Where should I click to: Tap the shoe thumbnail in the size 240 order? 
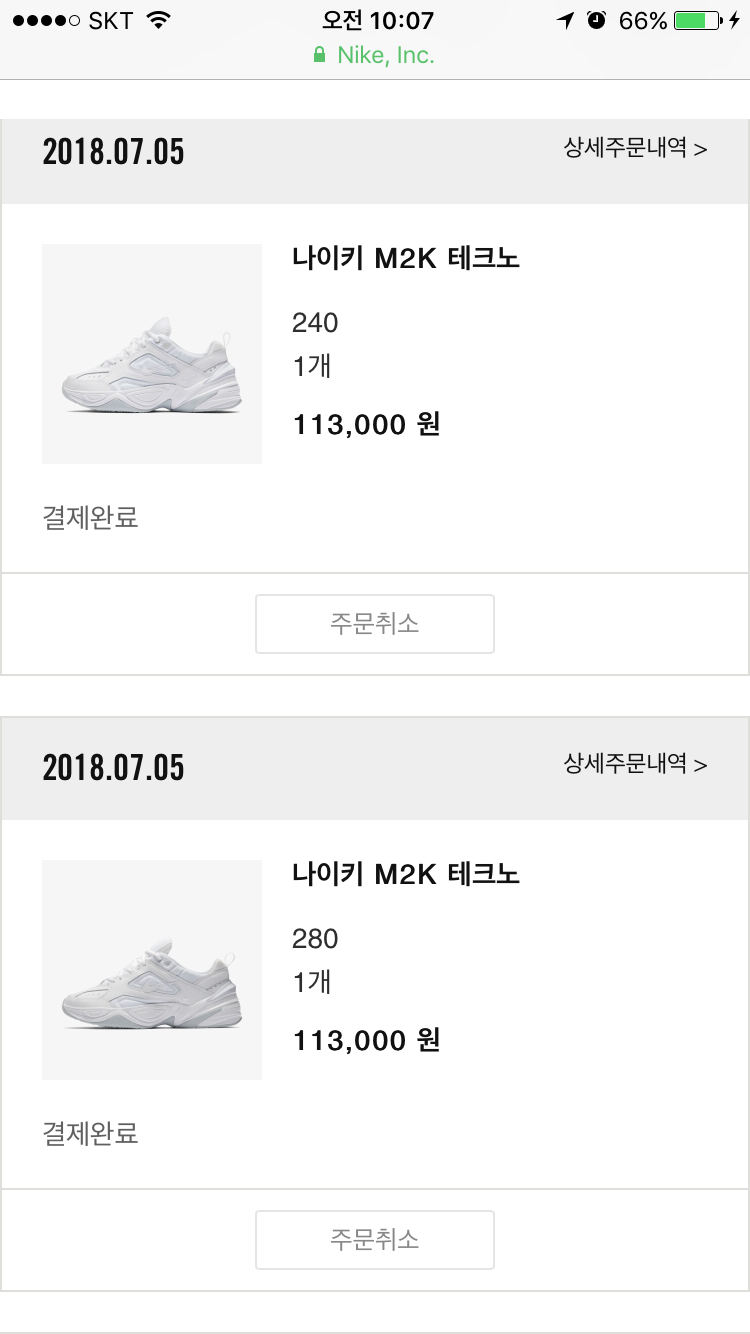152,354
